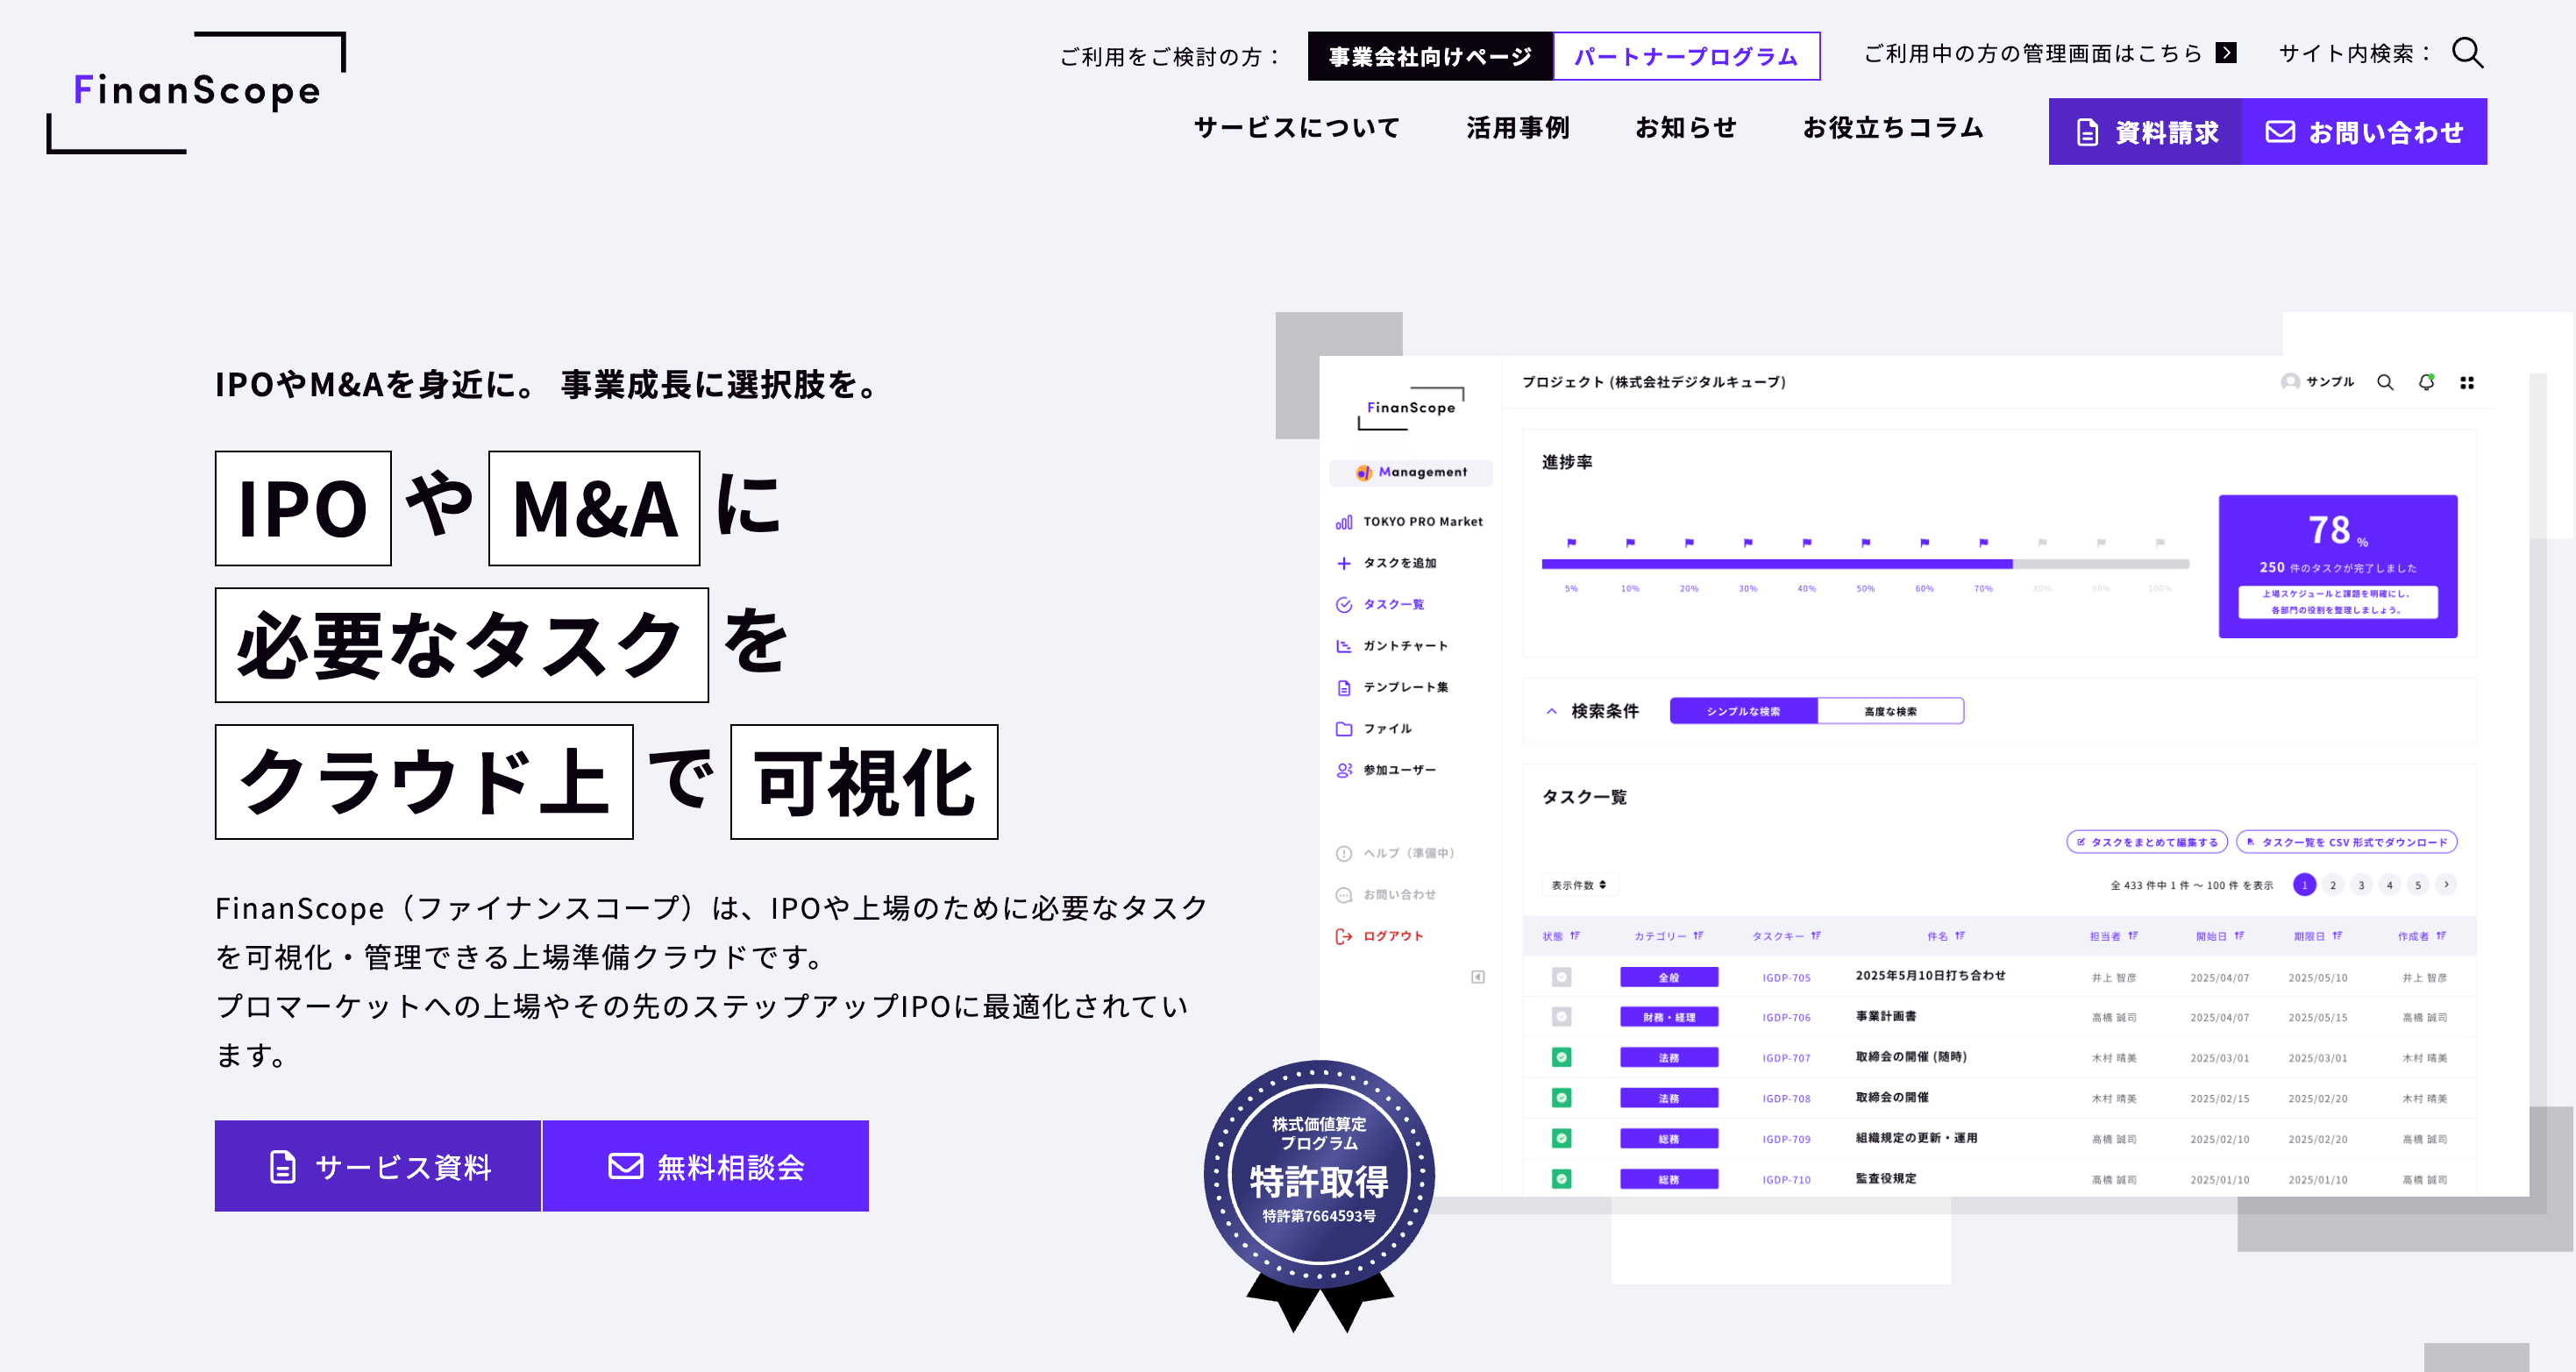Screen dimensions: 2576x1372
Task: Toggle status checkbox for 取締役会の開催 (随時) row
Action: (x=1561, y=1057)
